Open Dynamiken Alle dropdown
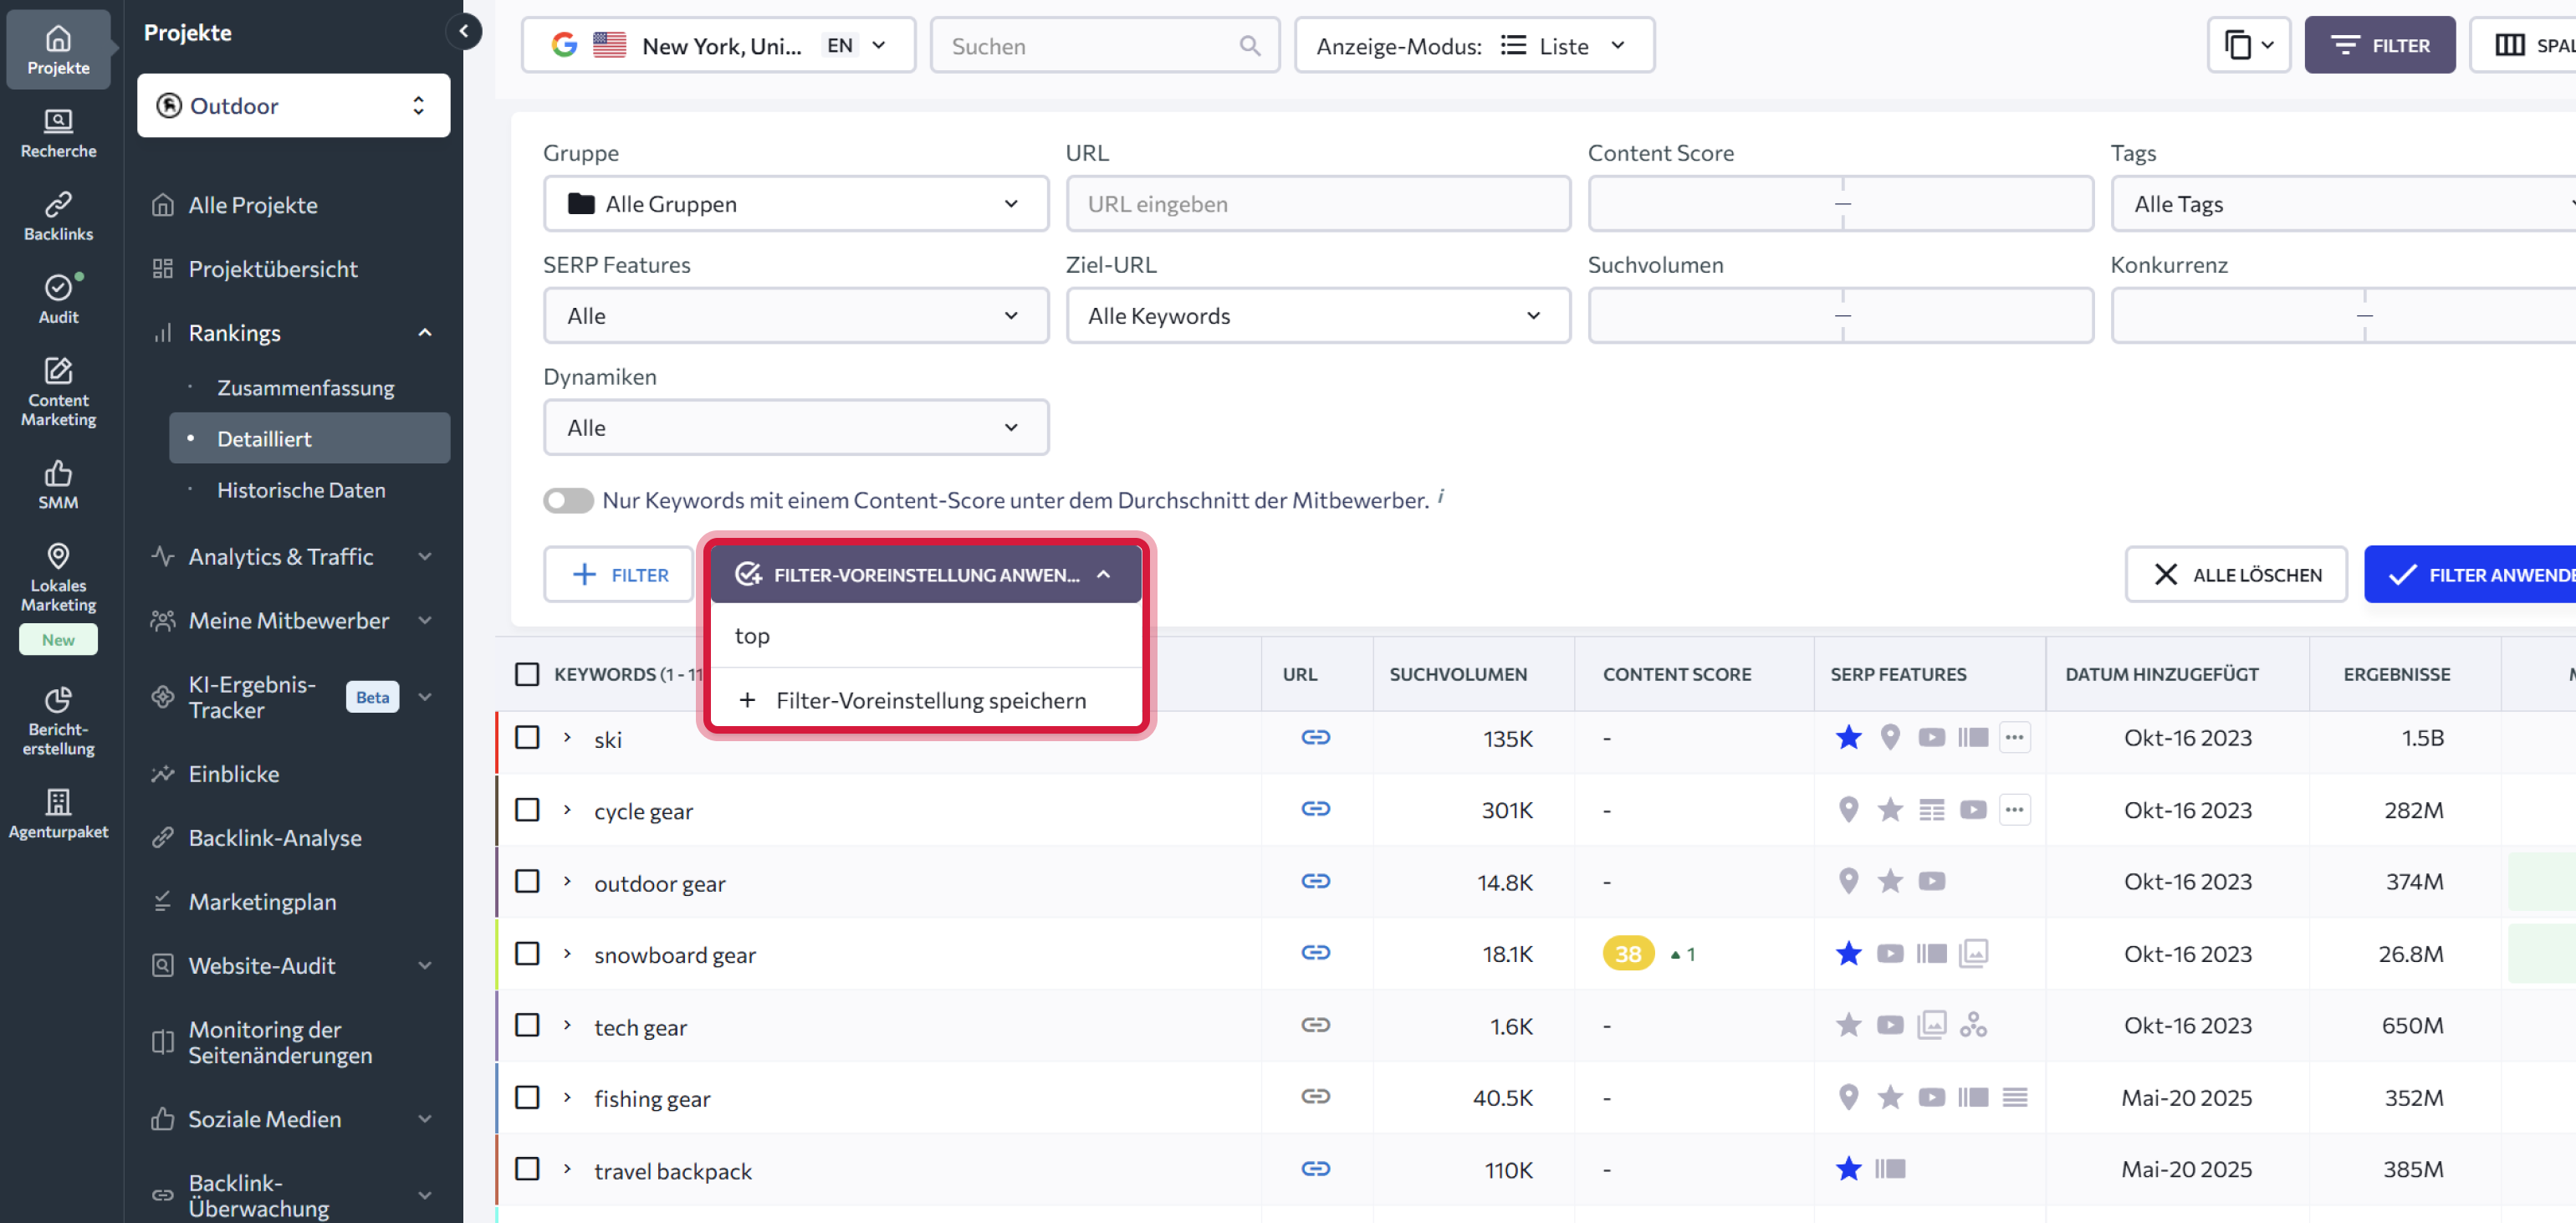 pos(796,428)
